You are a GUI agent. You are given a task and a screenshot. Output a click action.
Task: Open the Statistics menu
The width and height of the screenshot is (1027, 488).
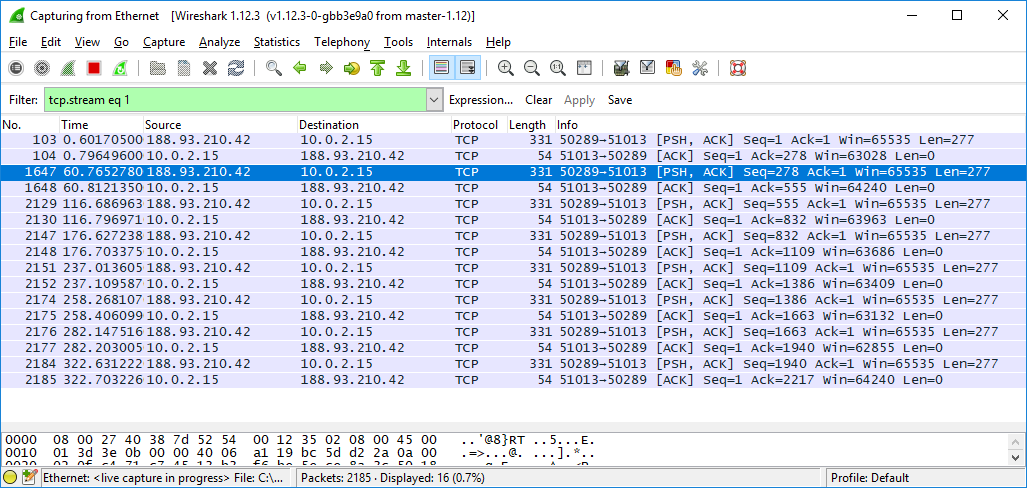276,42
